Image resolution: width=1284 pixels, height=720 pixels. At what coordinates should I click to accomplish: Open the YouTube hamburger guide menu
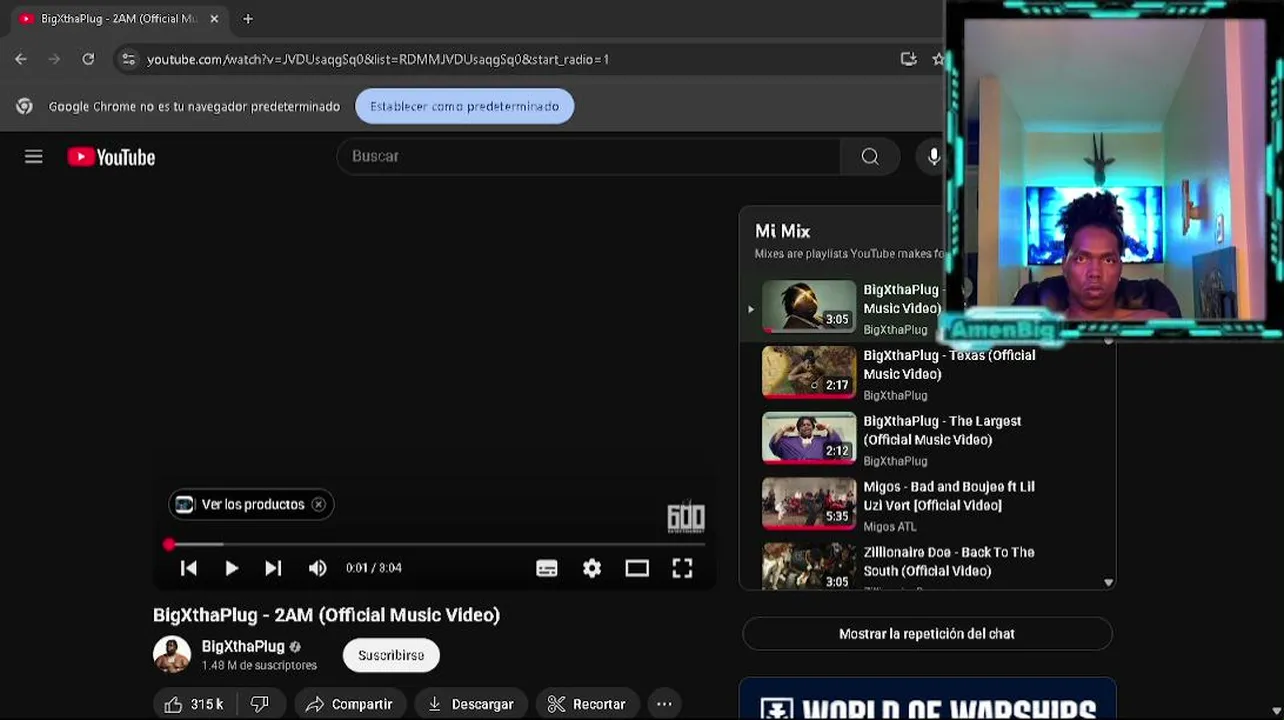(34, 157)
